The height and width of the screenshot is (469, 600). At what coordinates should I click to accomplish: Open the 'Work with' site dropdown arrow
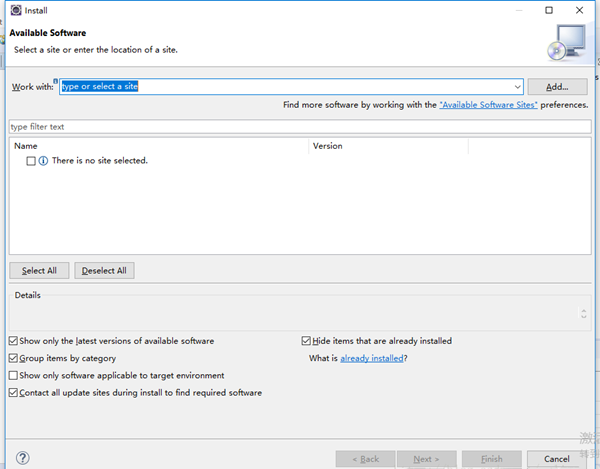point(517,87)
